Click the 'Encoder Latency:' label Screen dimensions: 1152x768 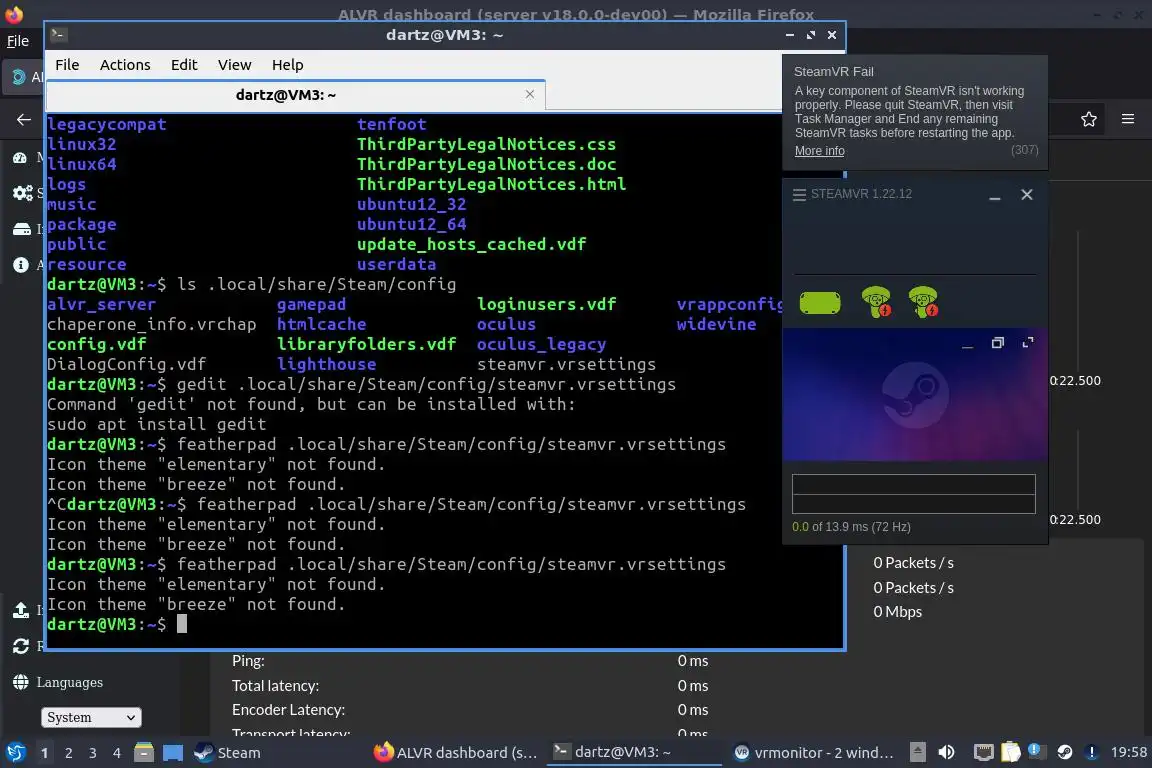(288, 710)
